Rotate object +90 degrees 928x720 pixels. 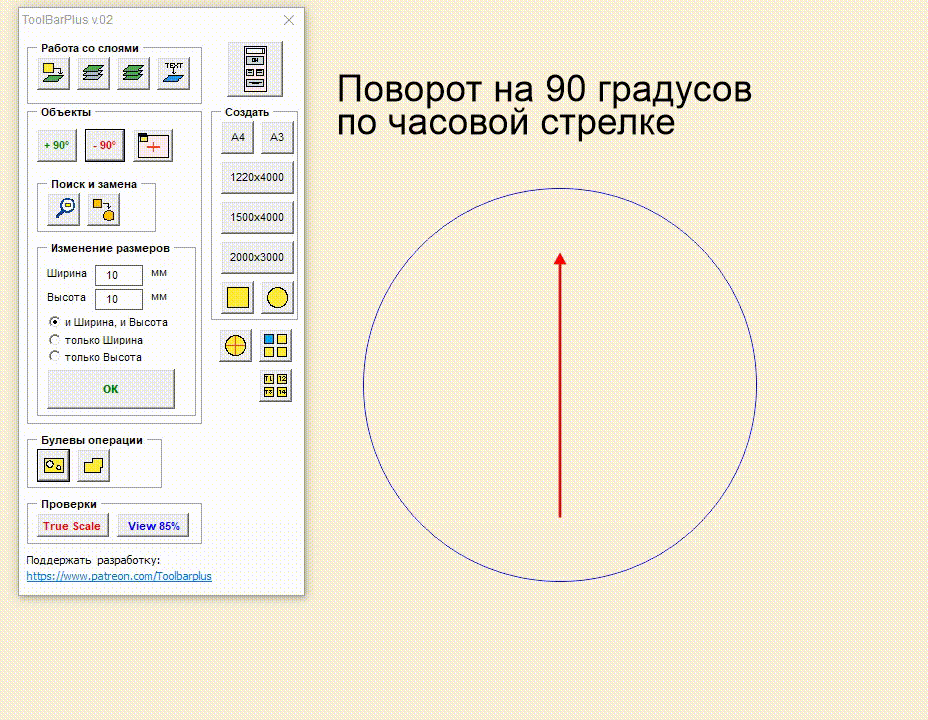(x=55, y=145)
